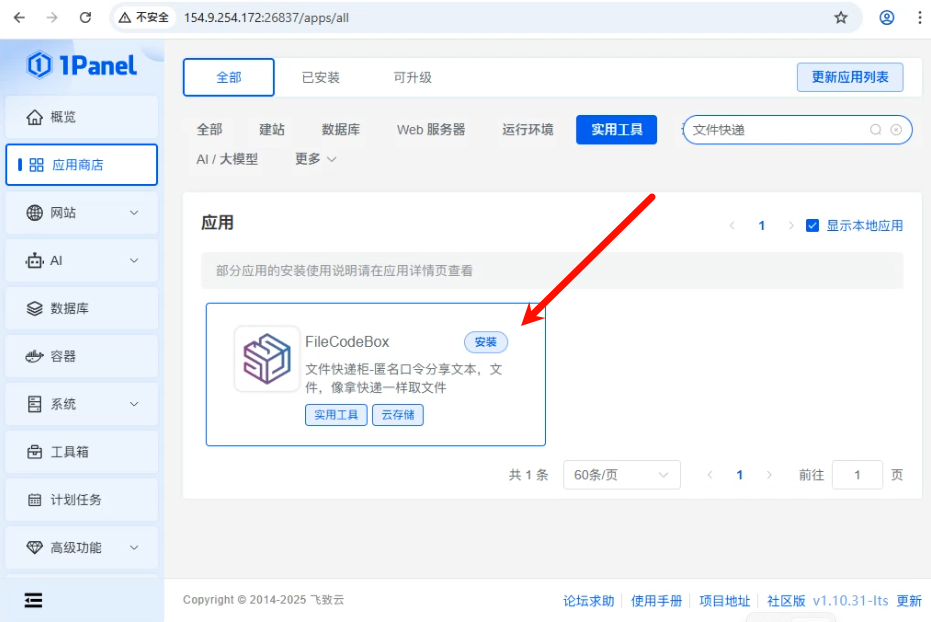
Task: Click the 系统 server icon
Action: [x=34, y=404]
